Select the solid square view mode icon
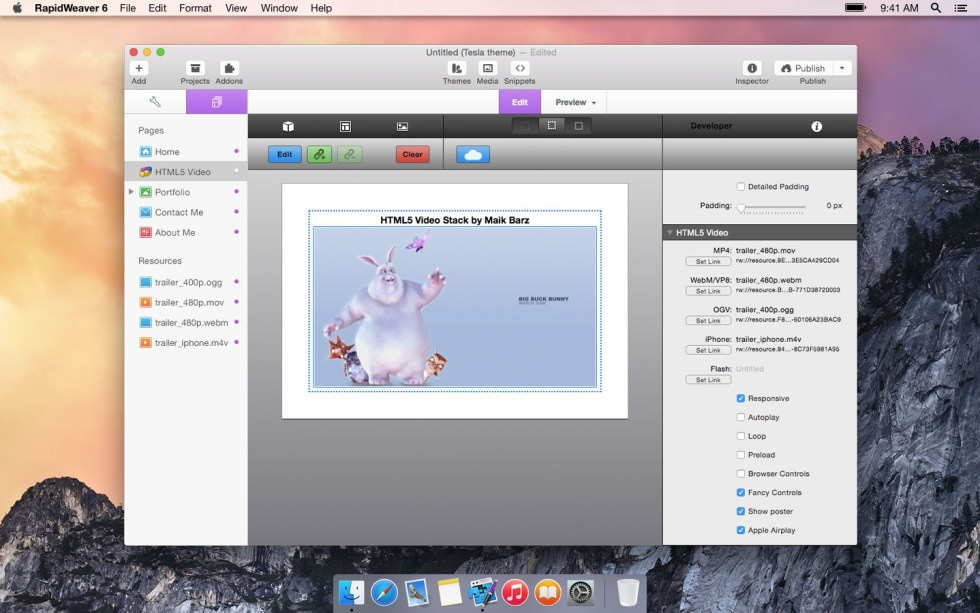 [579, 126]
